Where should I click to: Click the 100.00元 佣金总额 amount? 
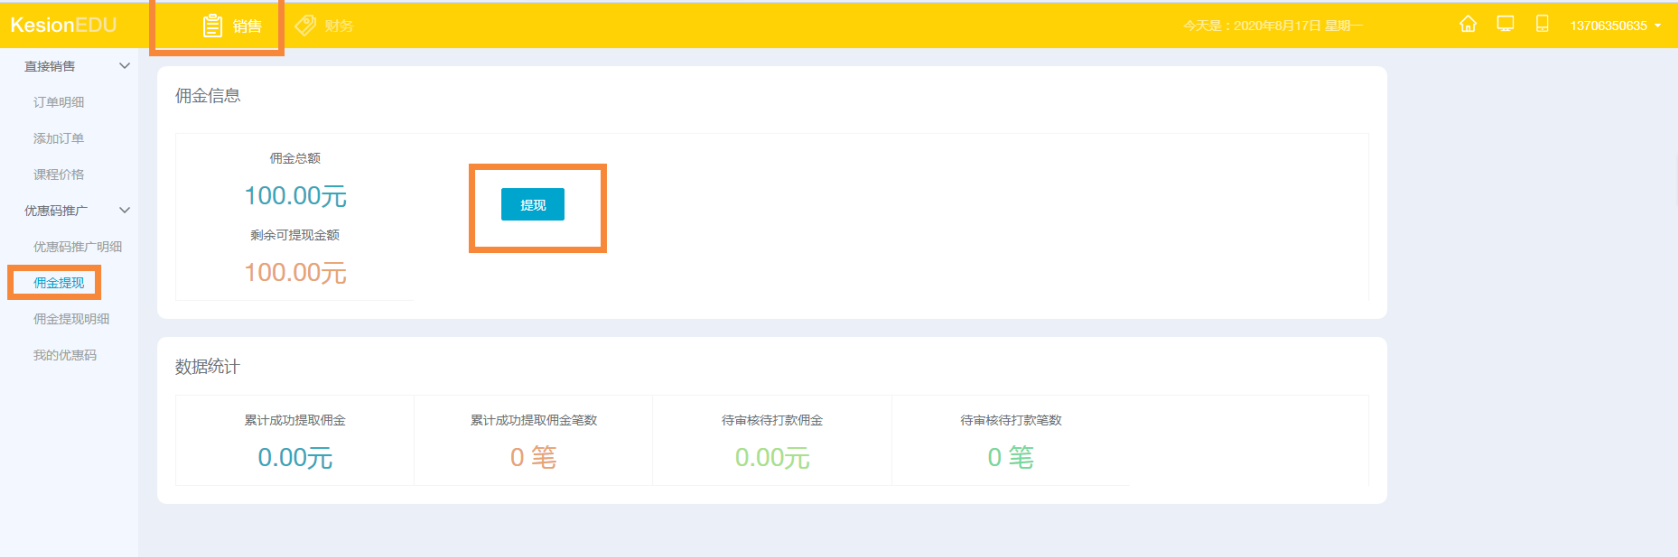click(295, 196)
